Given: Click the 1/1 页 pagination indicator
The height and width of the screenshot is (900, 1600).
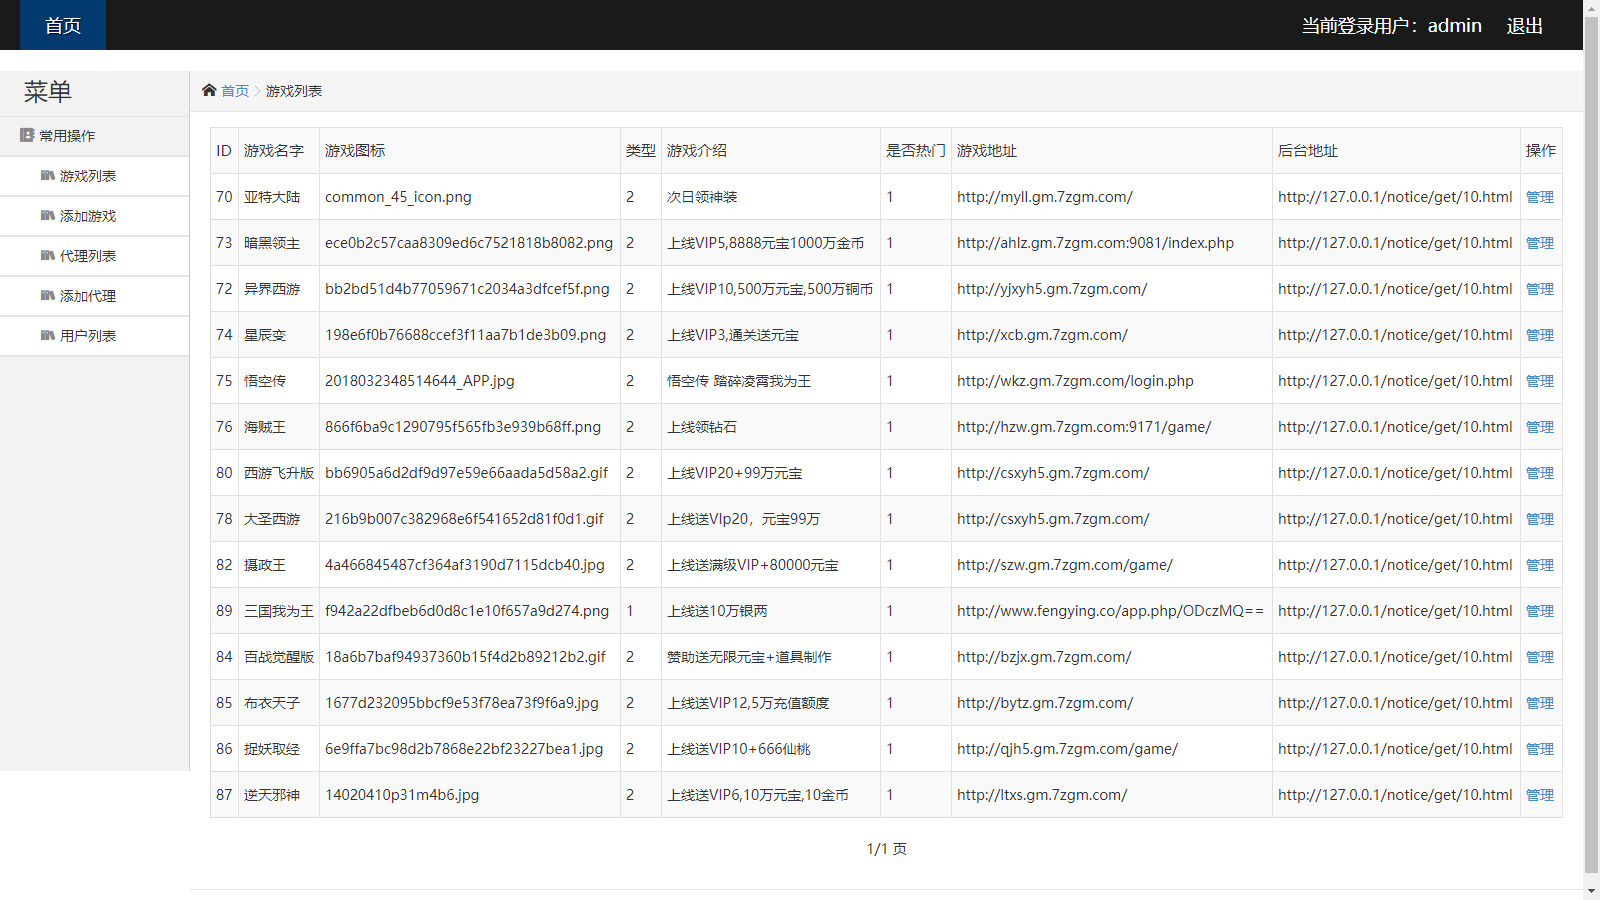Looking at the screenshot, I should [886, 847].
